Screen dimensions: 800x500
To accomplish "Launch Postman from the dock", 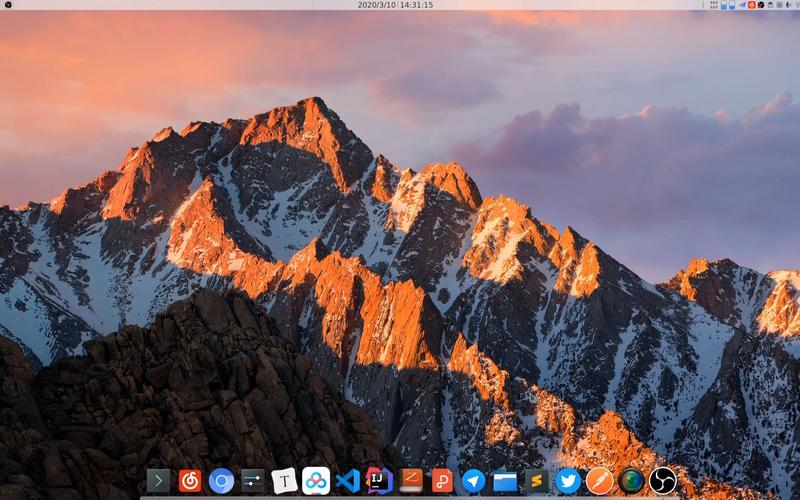I will point(599,481).
